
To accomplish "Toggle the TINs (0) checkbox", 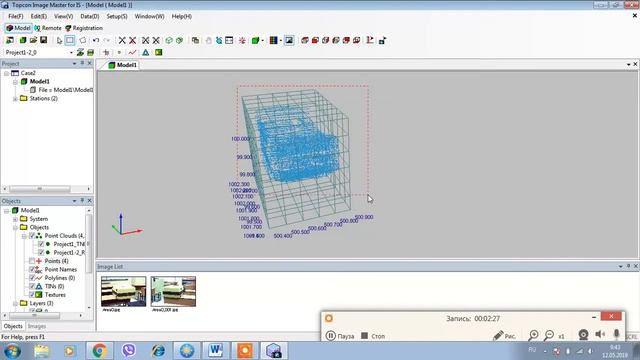I will 32,286.
